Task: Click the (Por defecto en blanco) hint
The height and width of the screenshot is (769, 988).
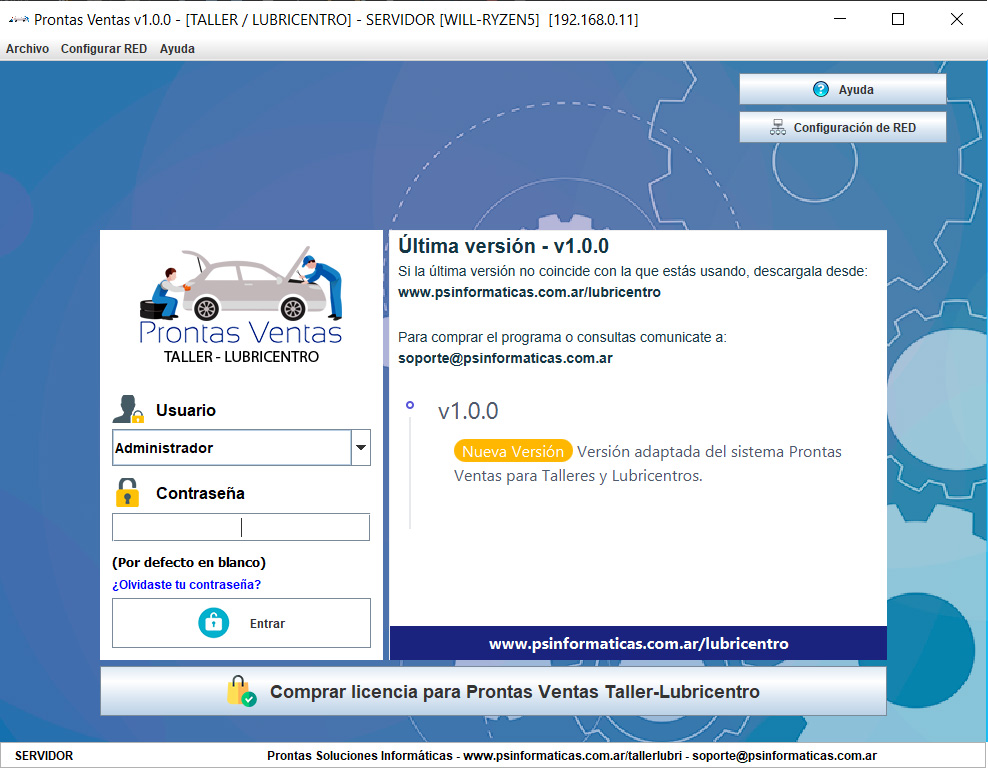Action: (x=189, y=562)
